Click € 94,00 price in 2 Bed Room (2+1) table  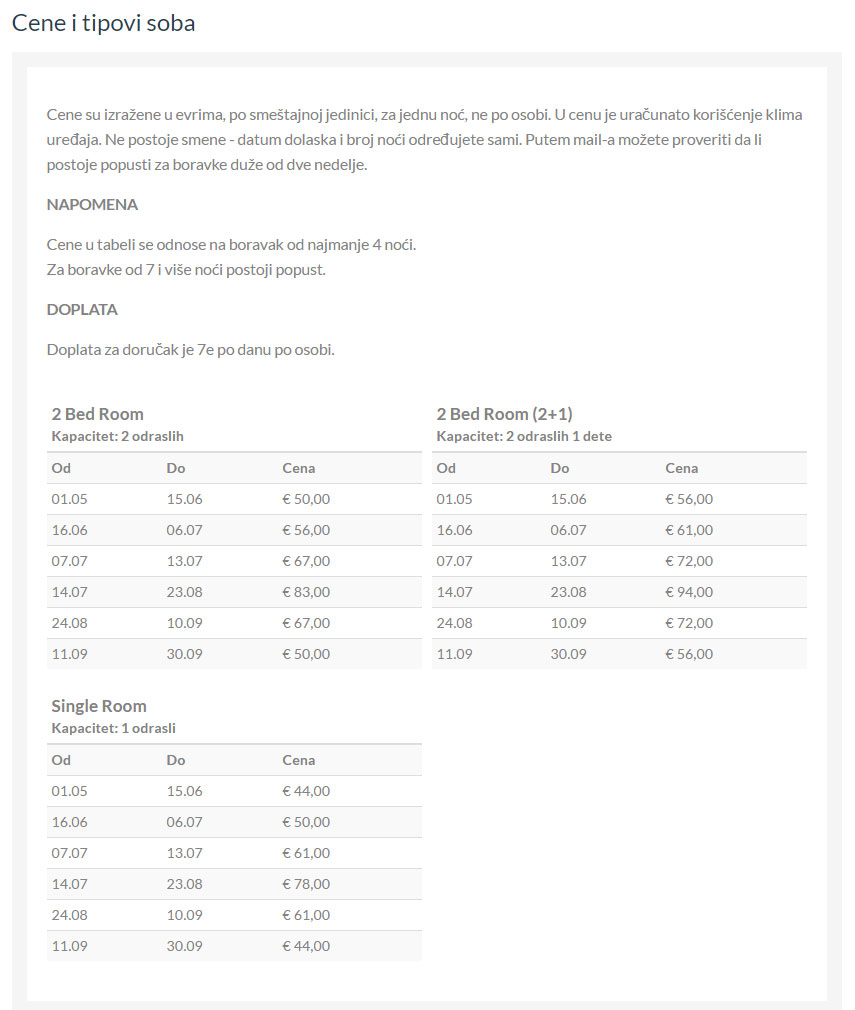pos(689,592)
